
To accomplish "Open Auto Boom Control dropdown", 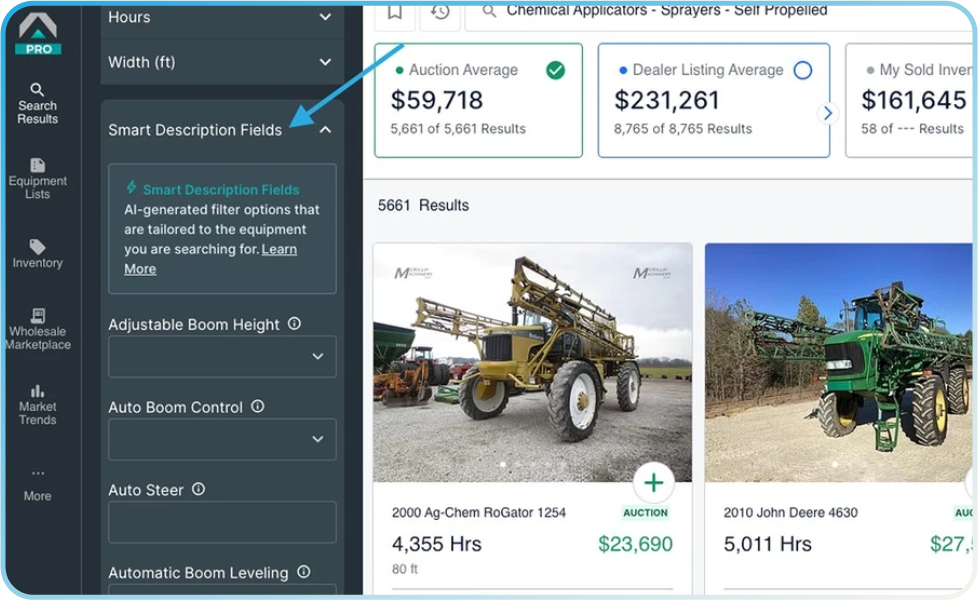I will (222, 439).
